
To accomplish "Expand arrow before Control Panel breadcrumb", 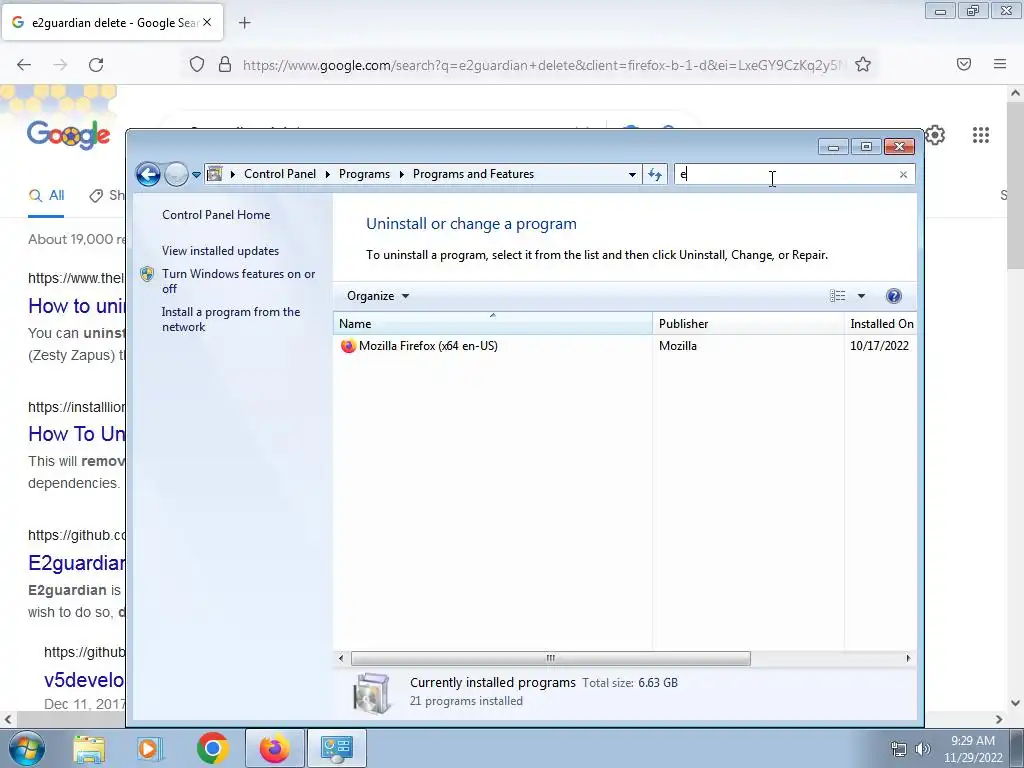I will [x=232, y=174].
